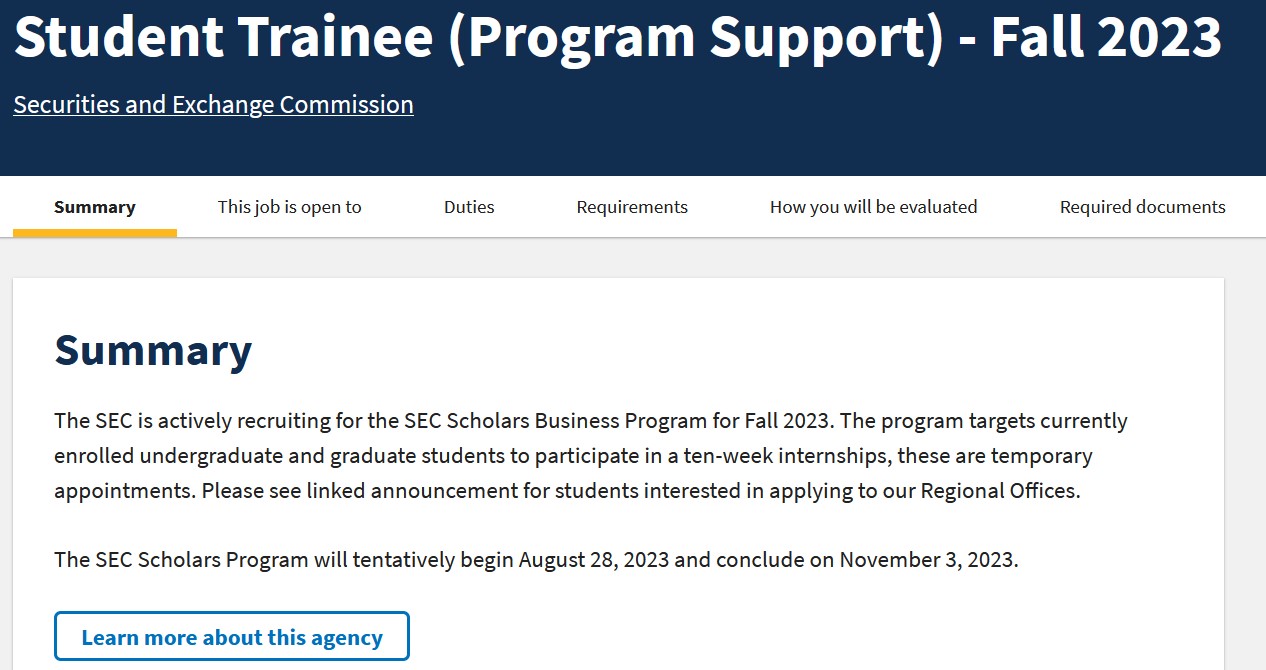Switch to the This job is open to tab

coord(290,207)
